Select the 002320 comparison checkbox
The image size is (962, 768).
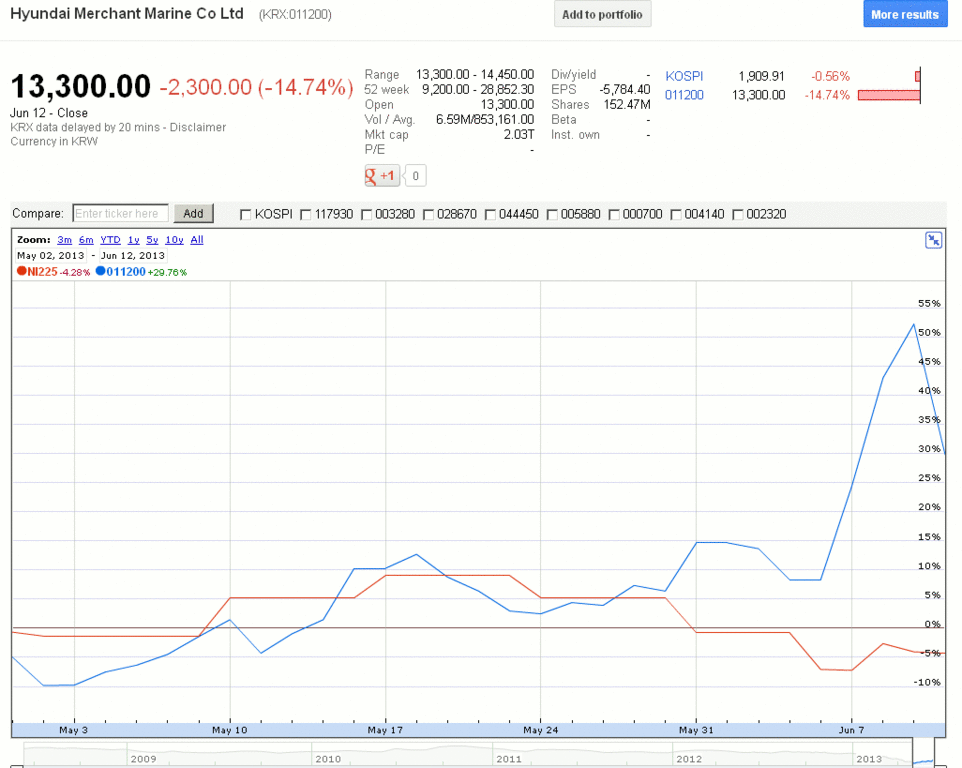click(x=738, y=214)
